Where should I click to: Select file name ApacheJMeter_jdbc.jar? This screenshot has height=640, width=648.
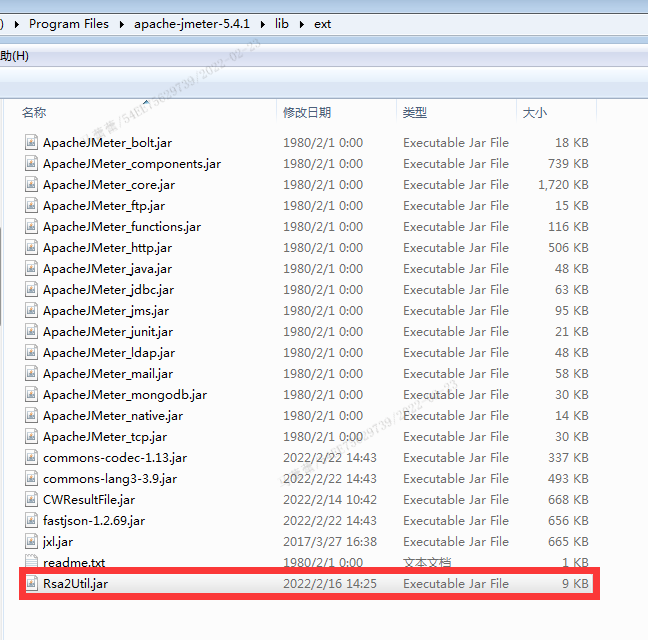point(108,290)
